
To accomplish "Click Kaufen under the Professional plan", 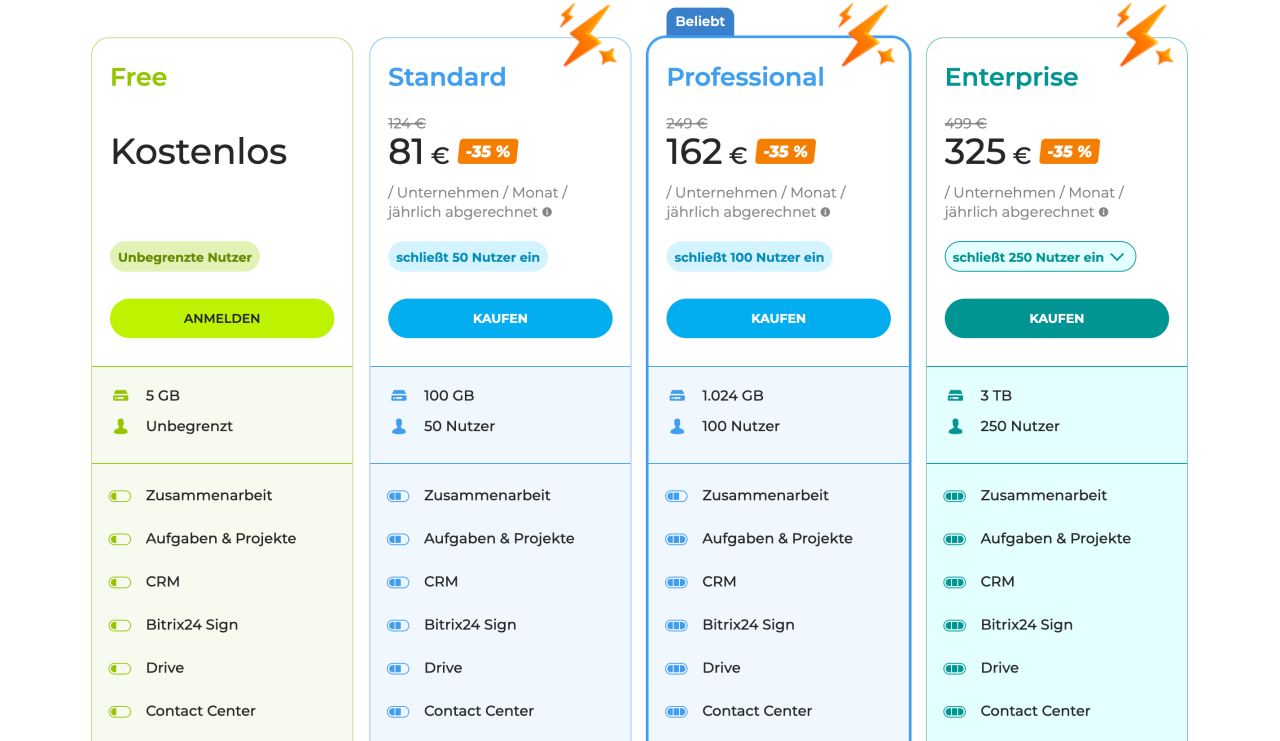I will pyautogui.click(x=778, y=318).
